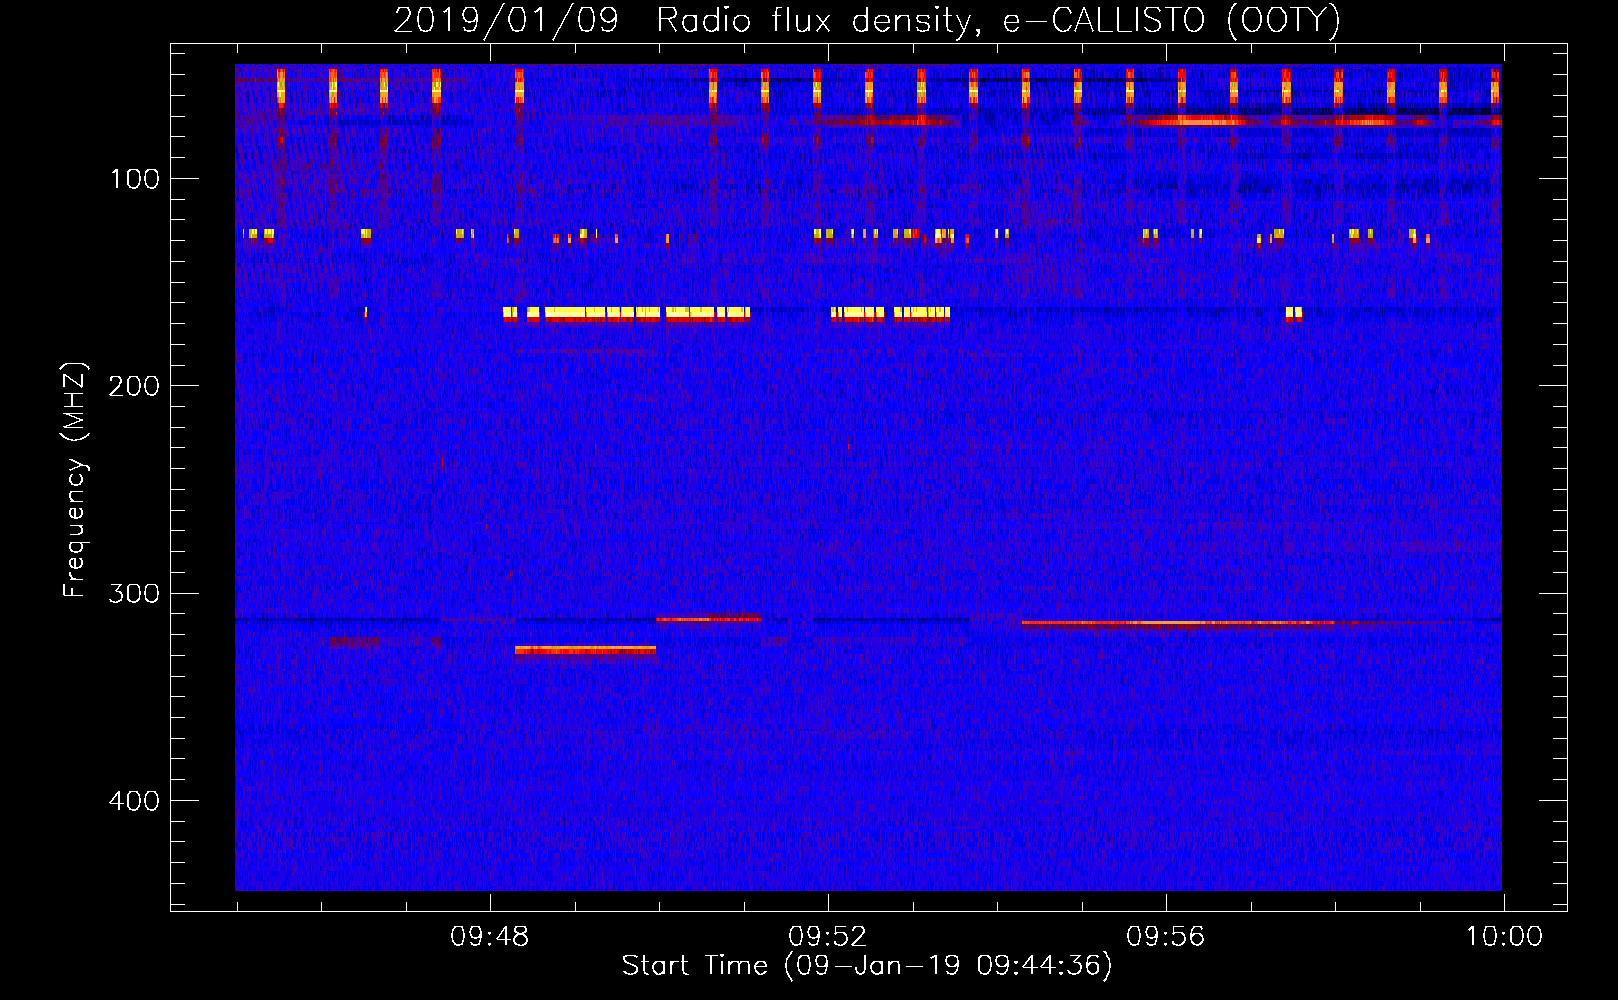Click the '300' frequency tick label
Screen dimensions: 1618x1000
(134, 594)
